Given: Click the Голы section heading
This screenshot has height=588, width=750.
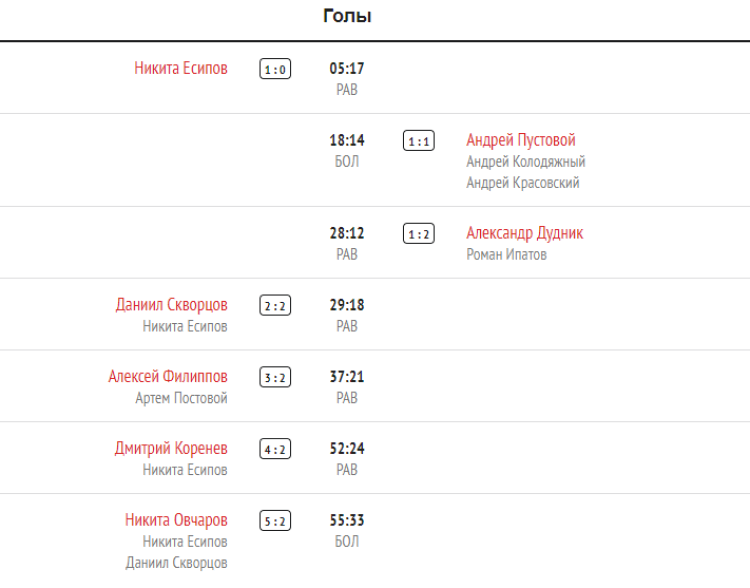Looking at the screenshot, I should coord(347,16).
